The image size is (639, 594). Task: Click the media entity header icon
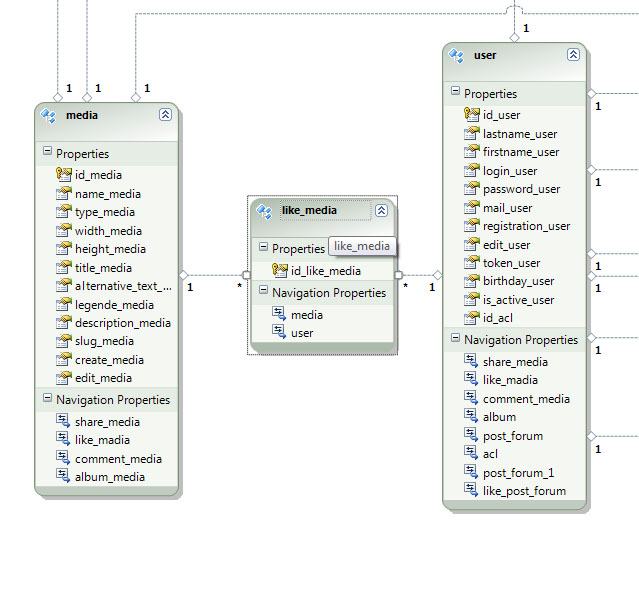click(x=48, y=115)
